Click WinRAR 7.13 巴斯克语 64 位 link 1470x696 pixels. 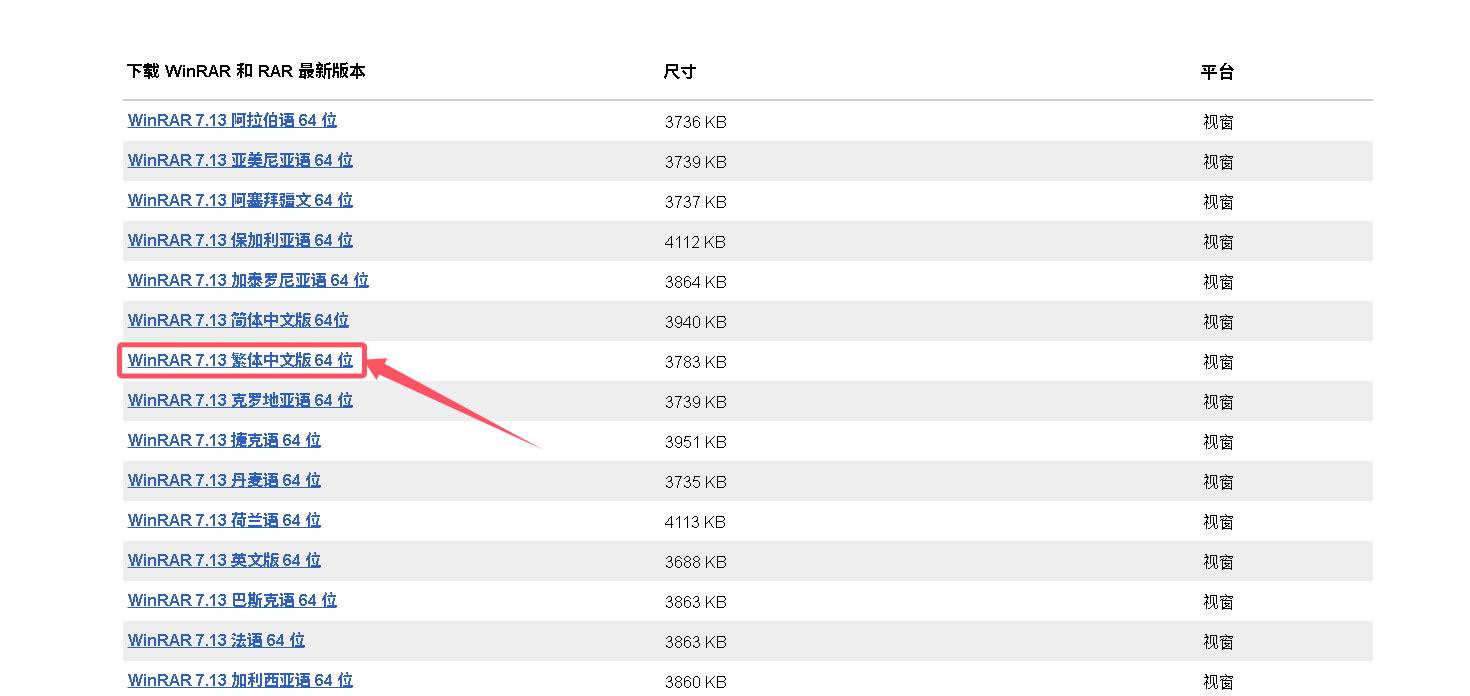pyautogui.click(x=232, y=600)
